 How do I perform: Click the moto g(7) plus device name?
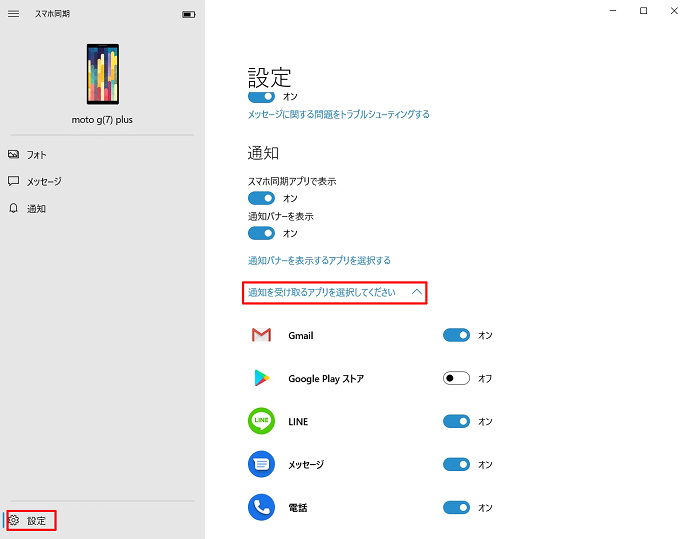pos(102,120)
